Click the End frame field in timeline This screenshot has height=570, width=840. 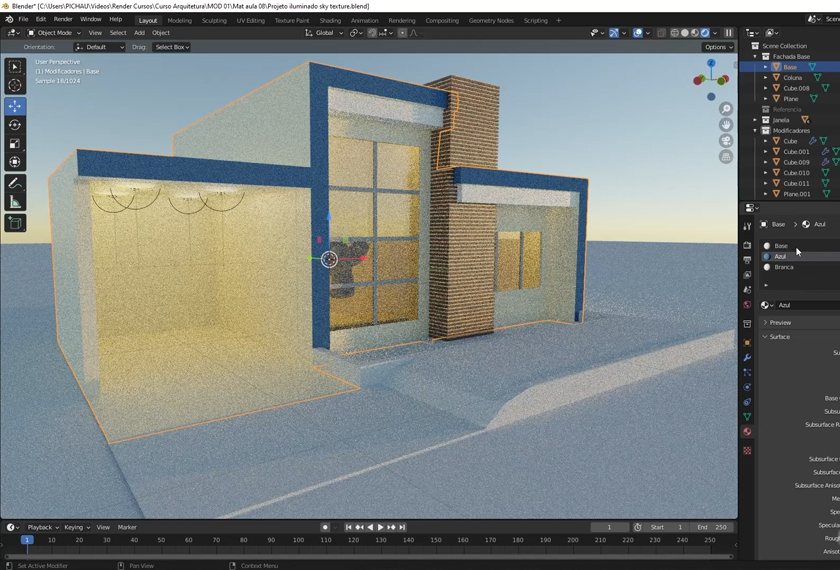[x=713, y=527]
